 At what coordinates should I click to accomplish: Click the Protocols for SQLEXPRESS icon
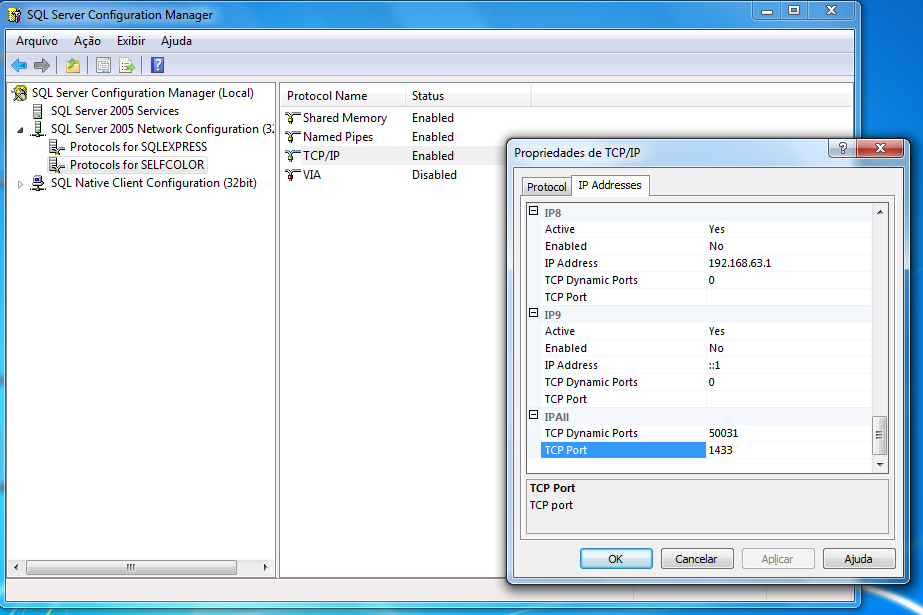pyautogui.click(x=57, y=147)
